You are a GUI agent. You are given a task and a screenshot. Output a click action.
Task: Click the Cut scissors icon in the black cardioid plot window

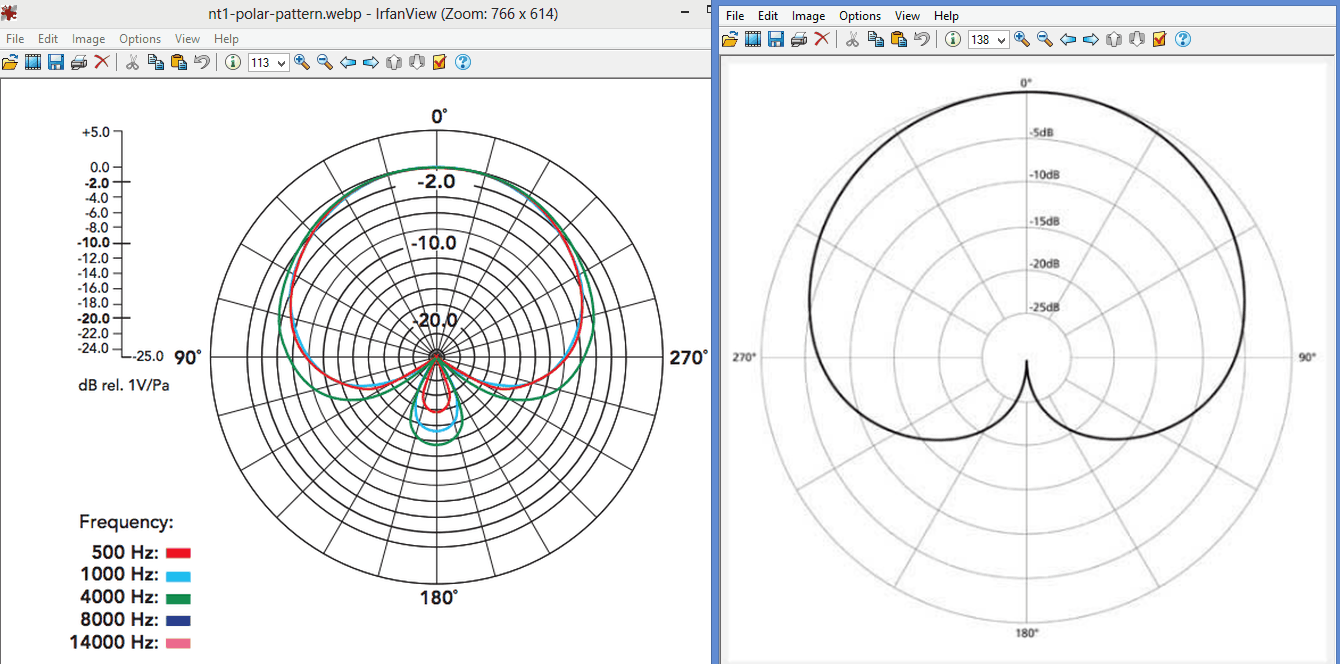852,39
